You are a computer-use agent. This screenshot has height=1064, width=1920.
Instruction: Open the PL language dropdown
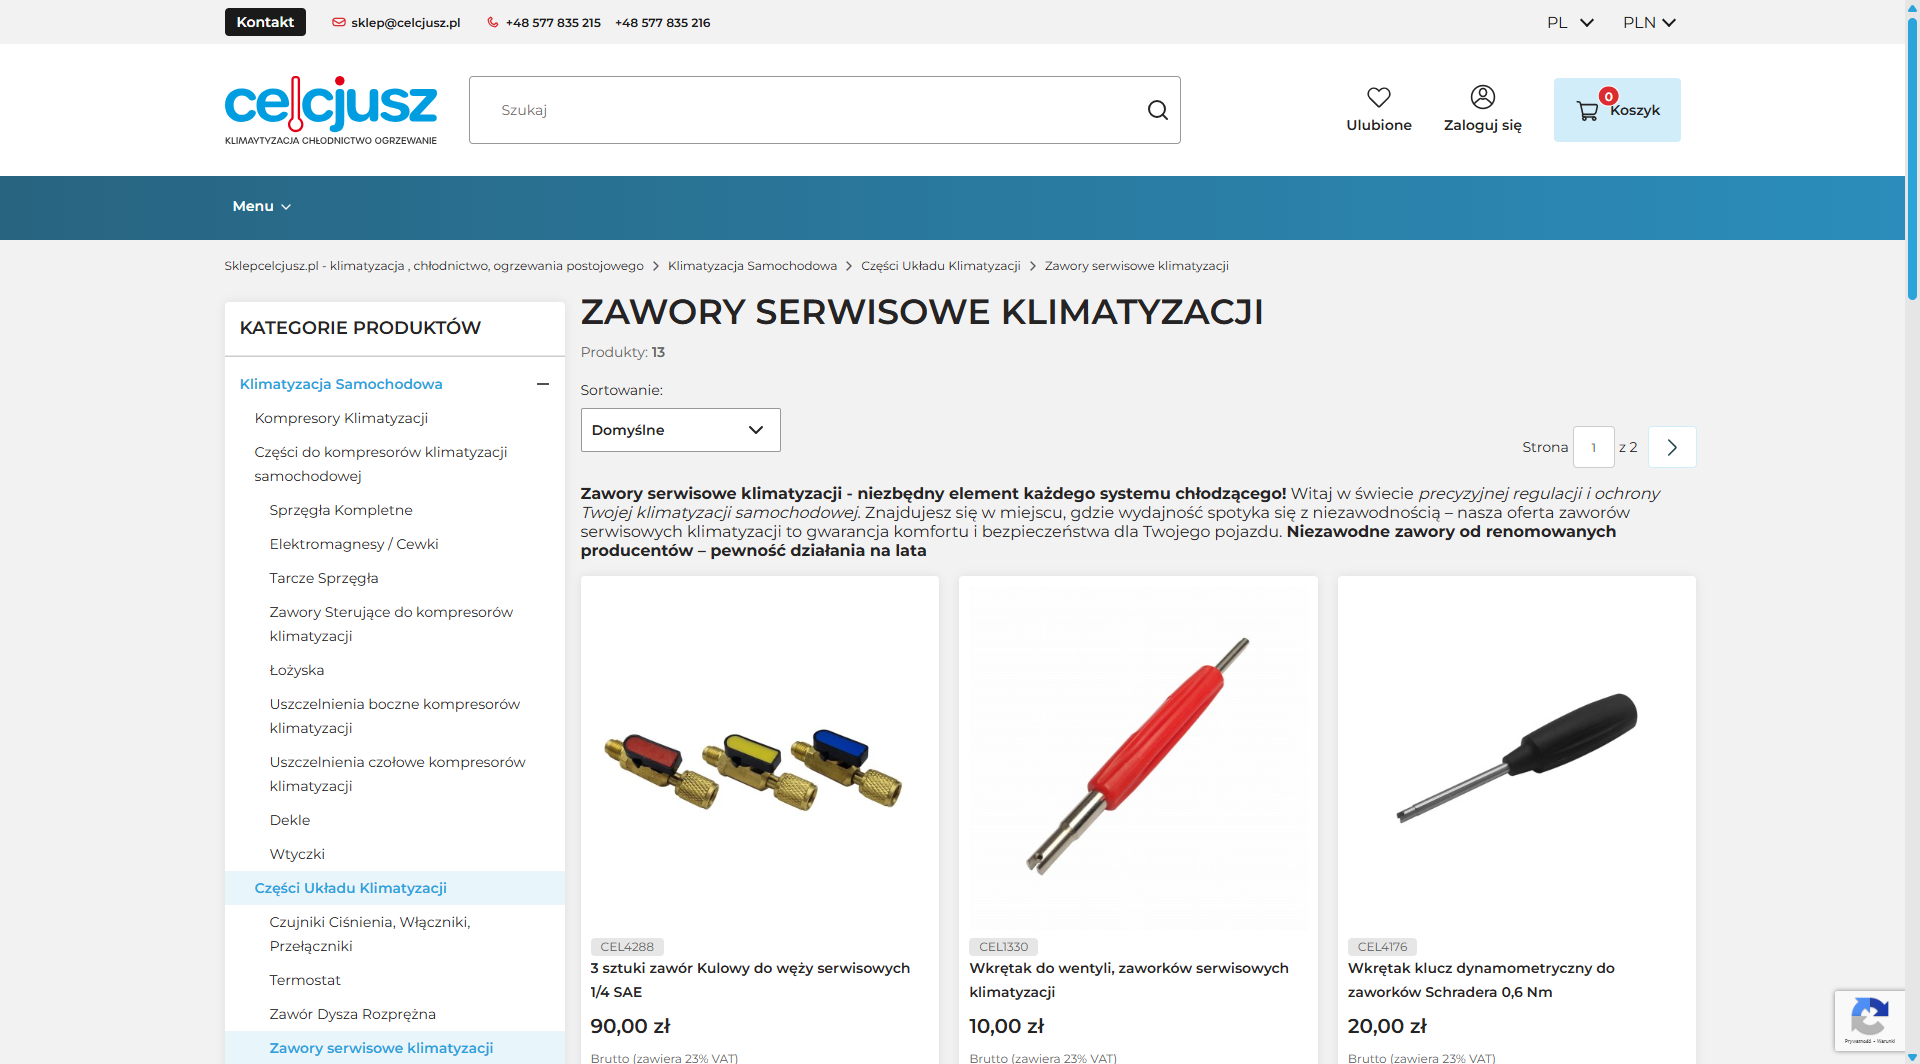tap(1569, 22)
